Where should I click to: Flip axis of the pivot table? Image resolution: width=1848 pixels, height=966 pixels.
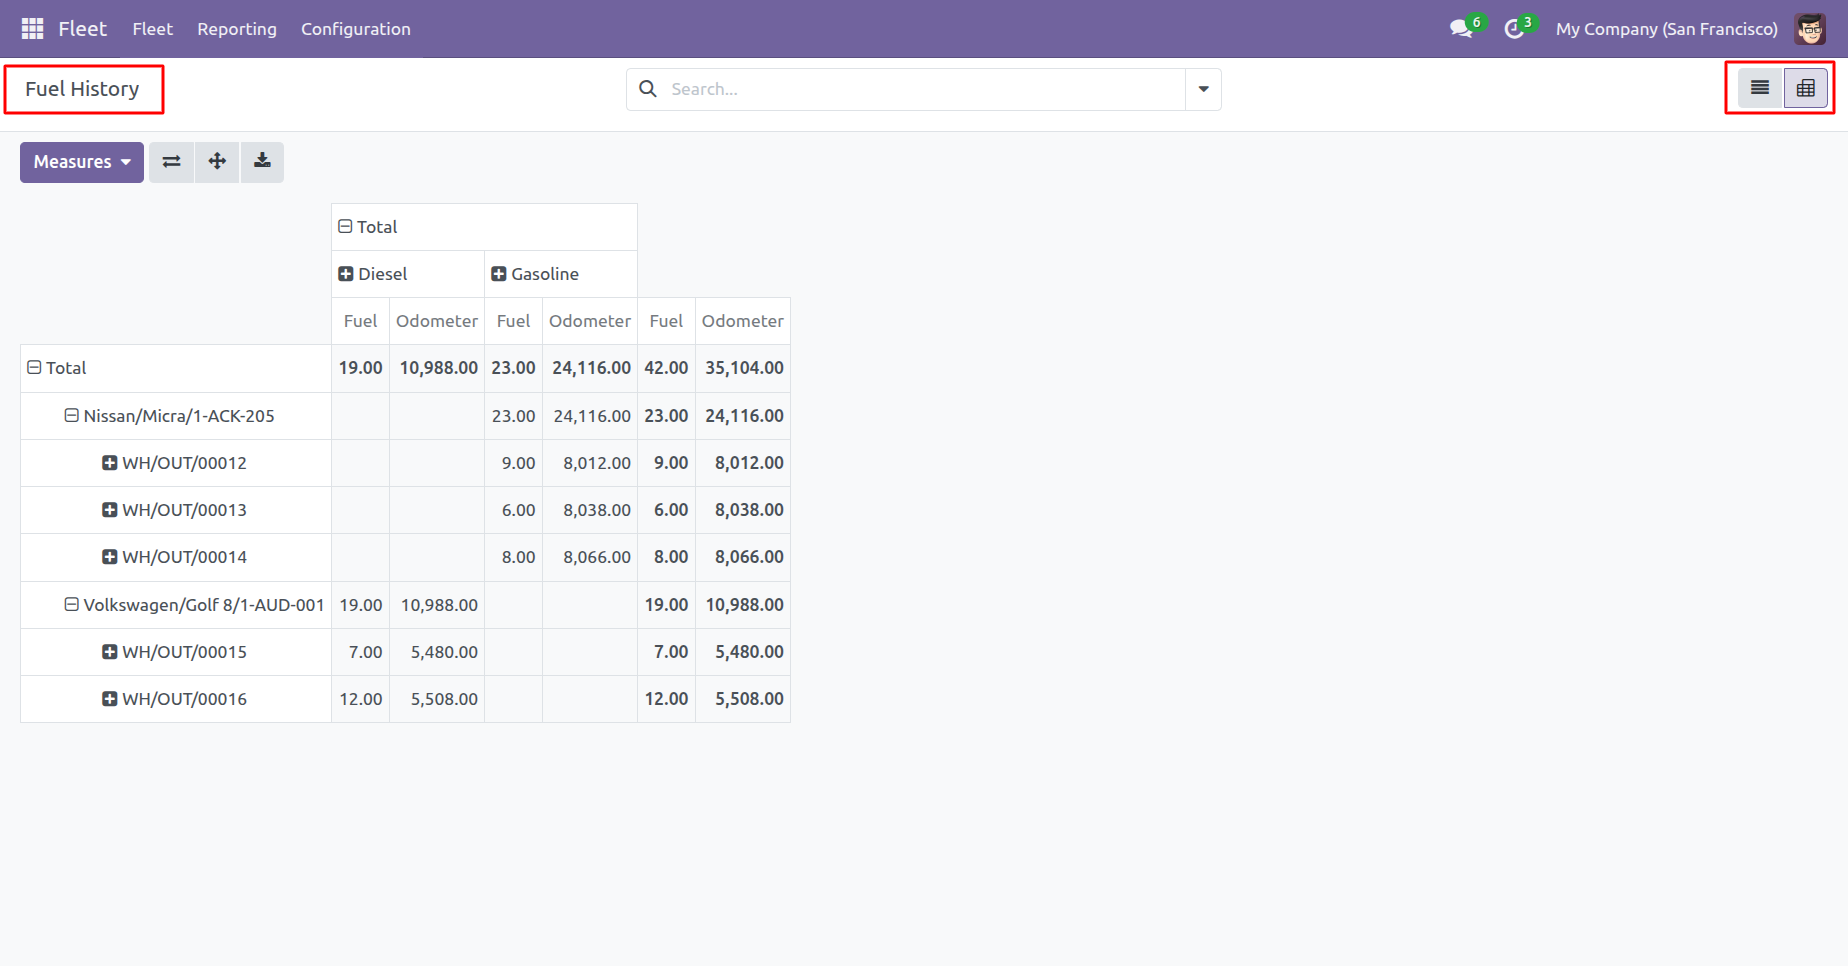tap(172, 162)
